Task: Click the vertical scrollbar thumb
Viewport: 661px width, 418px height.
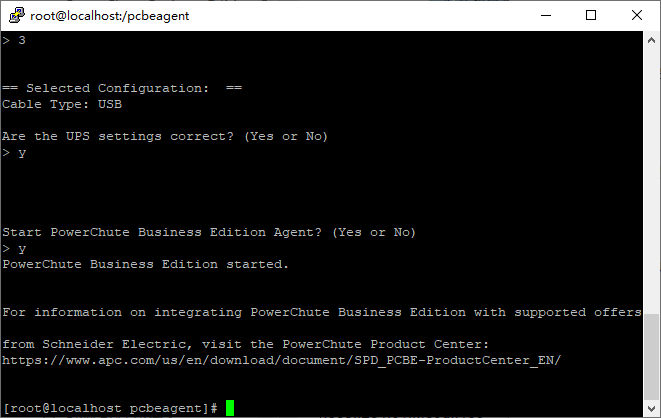Action: tap(652, 355)
